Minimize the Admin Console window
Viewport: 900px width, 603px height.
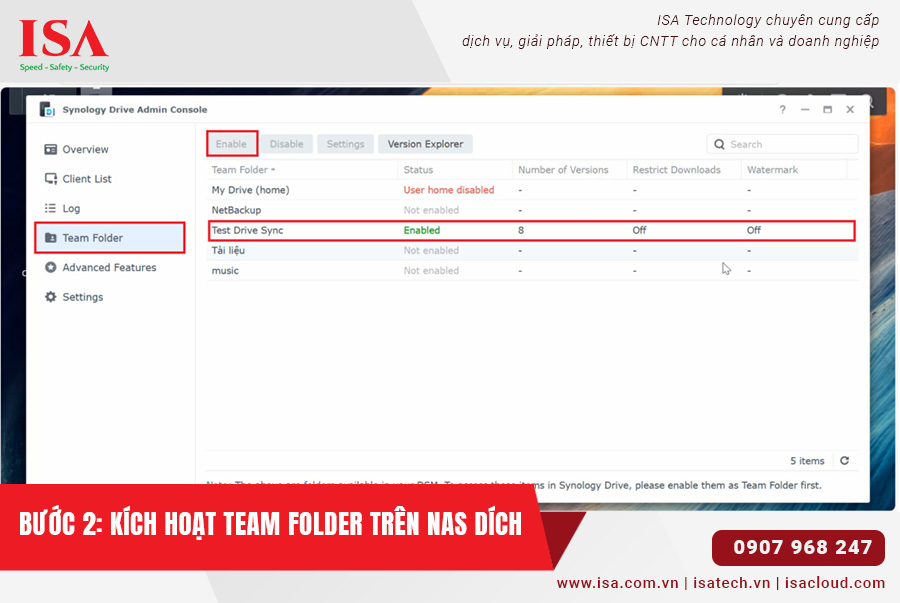point(805,110)
